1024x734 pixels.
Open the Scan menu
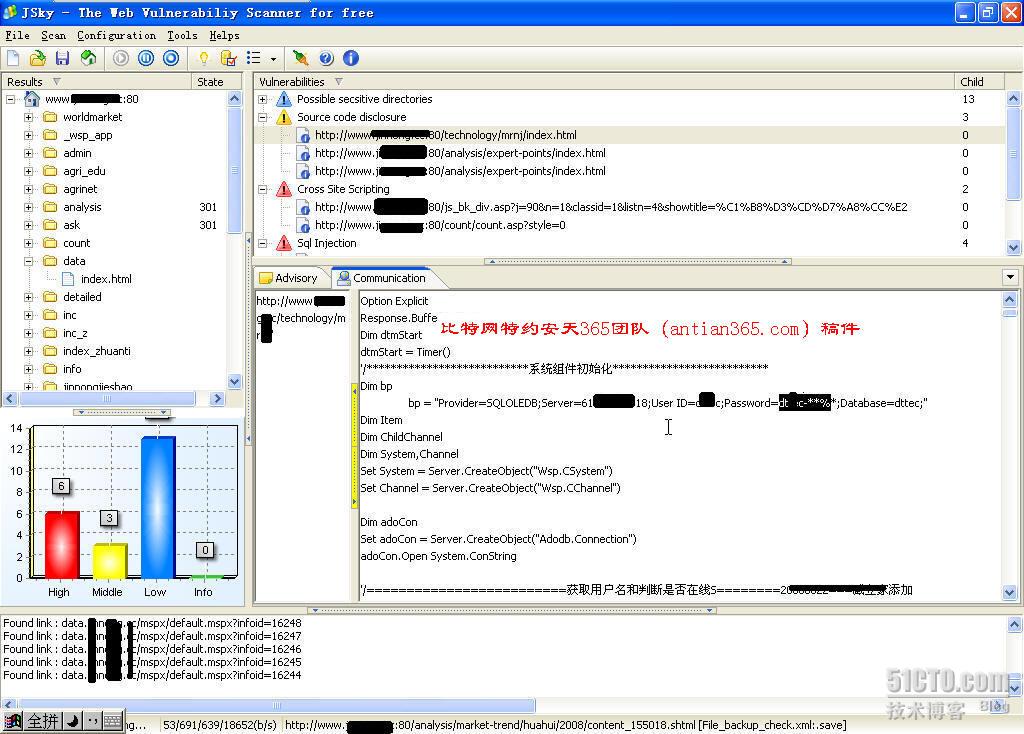[x=54, y=35]
